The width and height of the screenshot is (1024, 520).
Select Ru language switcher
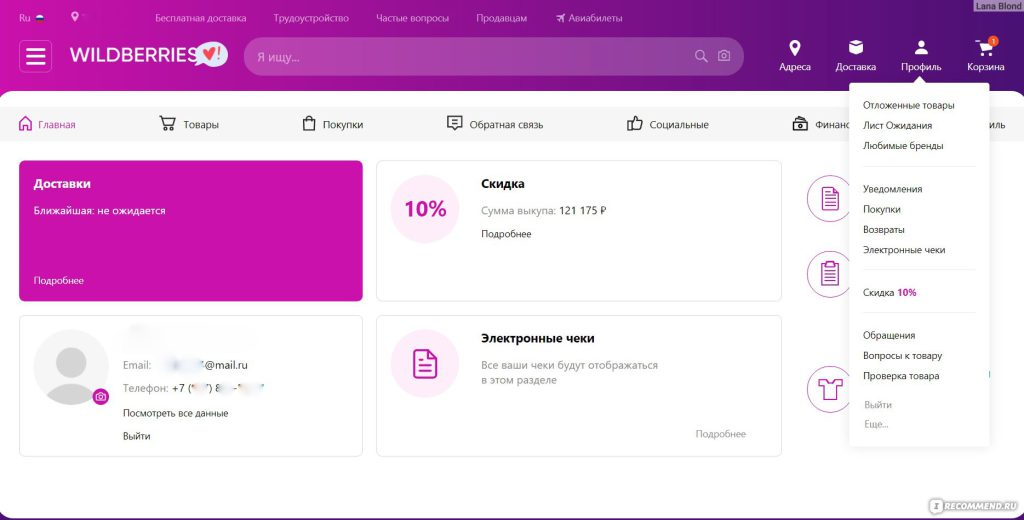[31, 18]
